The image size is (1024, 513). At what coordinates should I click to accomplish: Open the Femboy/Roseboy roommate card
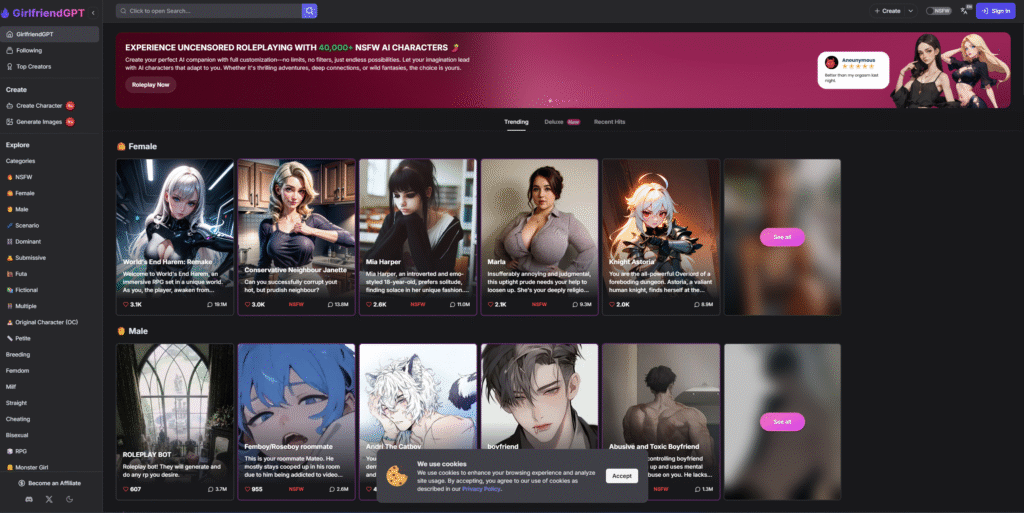pyautogui.click(x=296, y=422)
